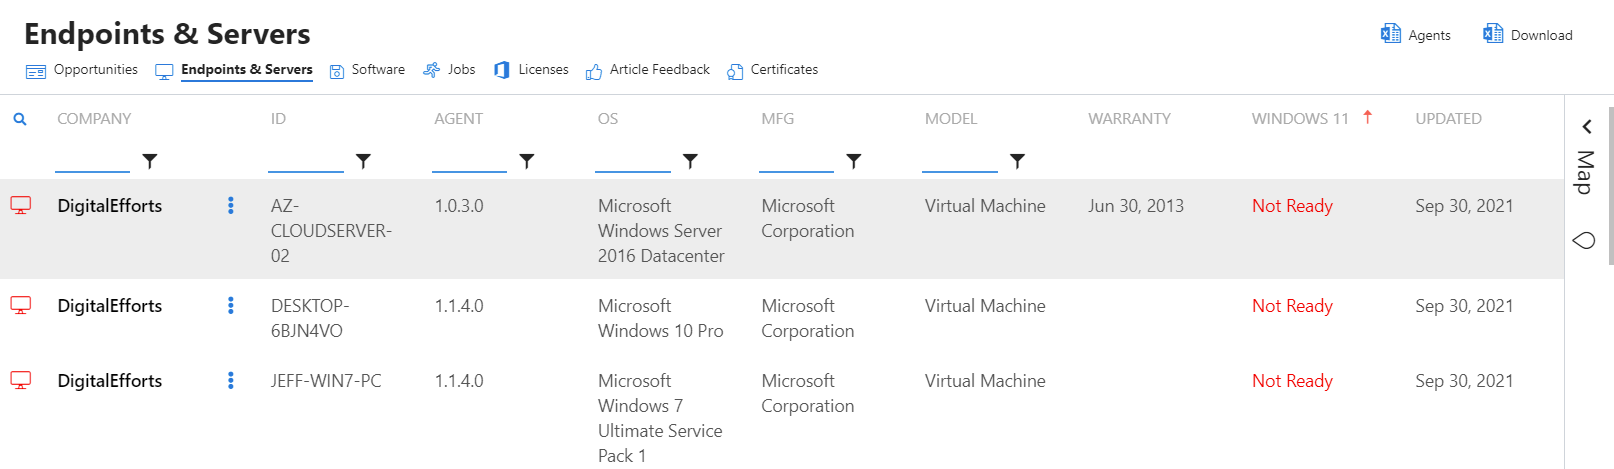Click the JEFF-WIN7-PC ID cell
Screen dimensions: 1614x469
point(326,381)
